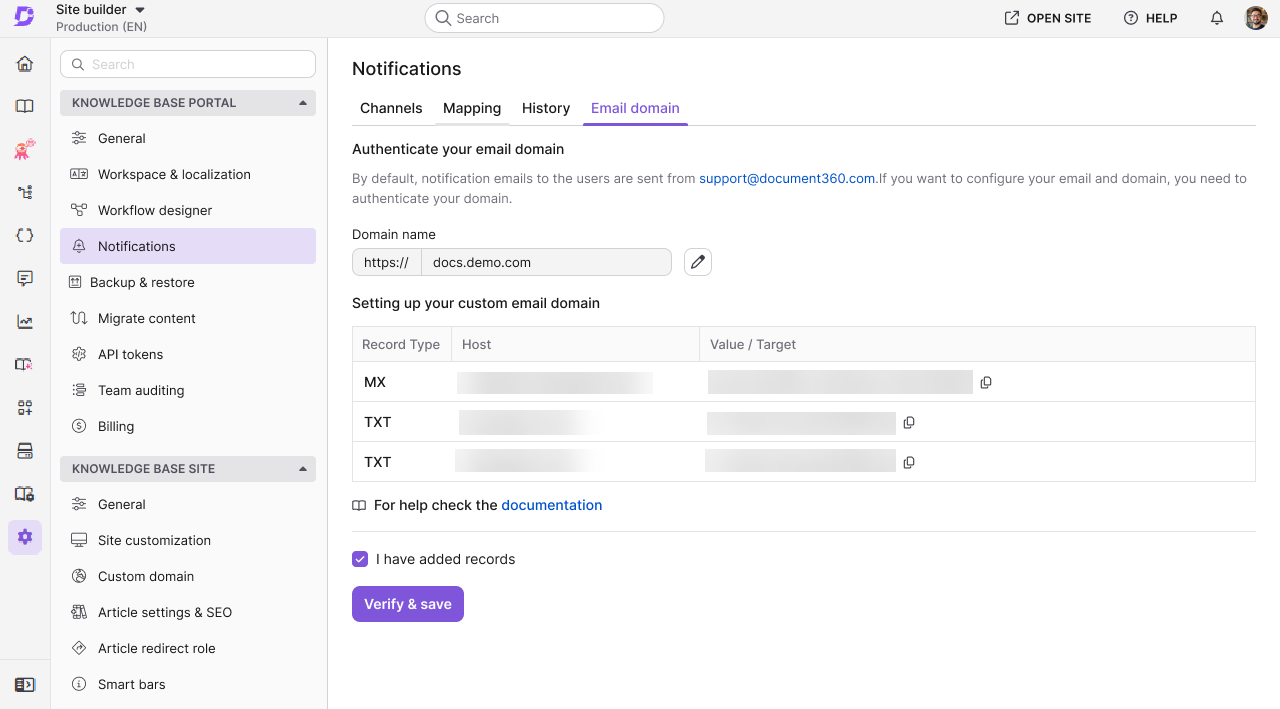Open the curly braces API icon
Screen dimensions: 1280x709
pyautogui.click(x=25, y=235)
